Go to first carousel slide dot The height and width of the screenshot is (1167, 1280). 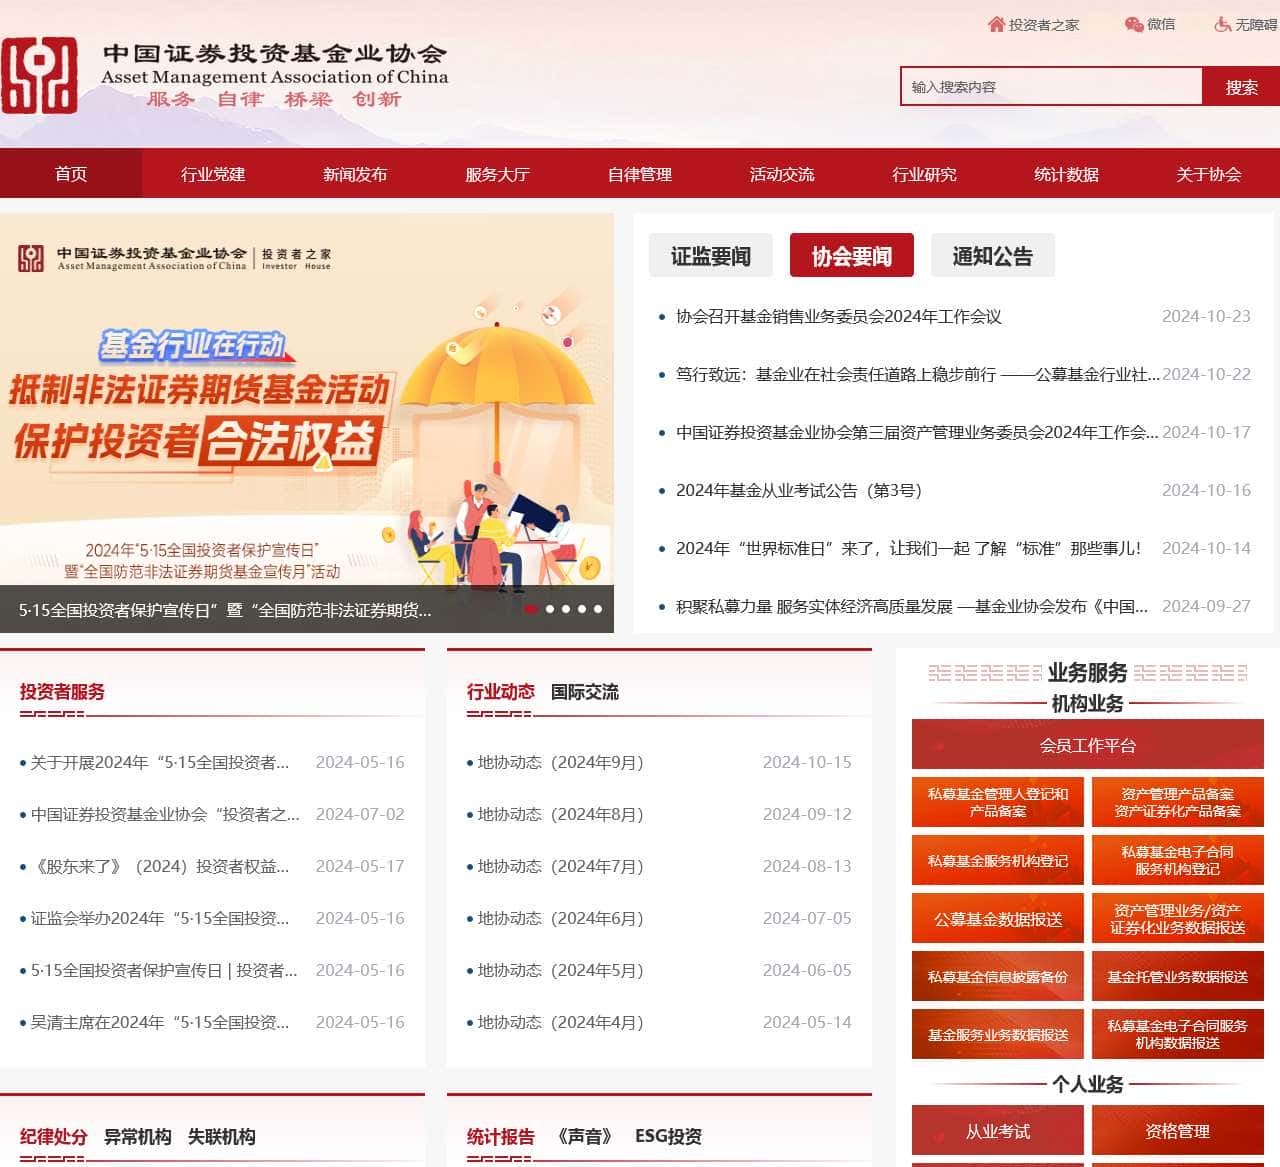point(531,608)
